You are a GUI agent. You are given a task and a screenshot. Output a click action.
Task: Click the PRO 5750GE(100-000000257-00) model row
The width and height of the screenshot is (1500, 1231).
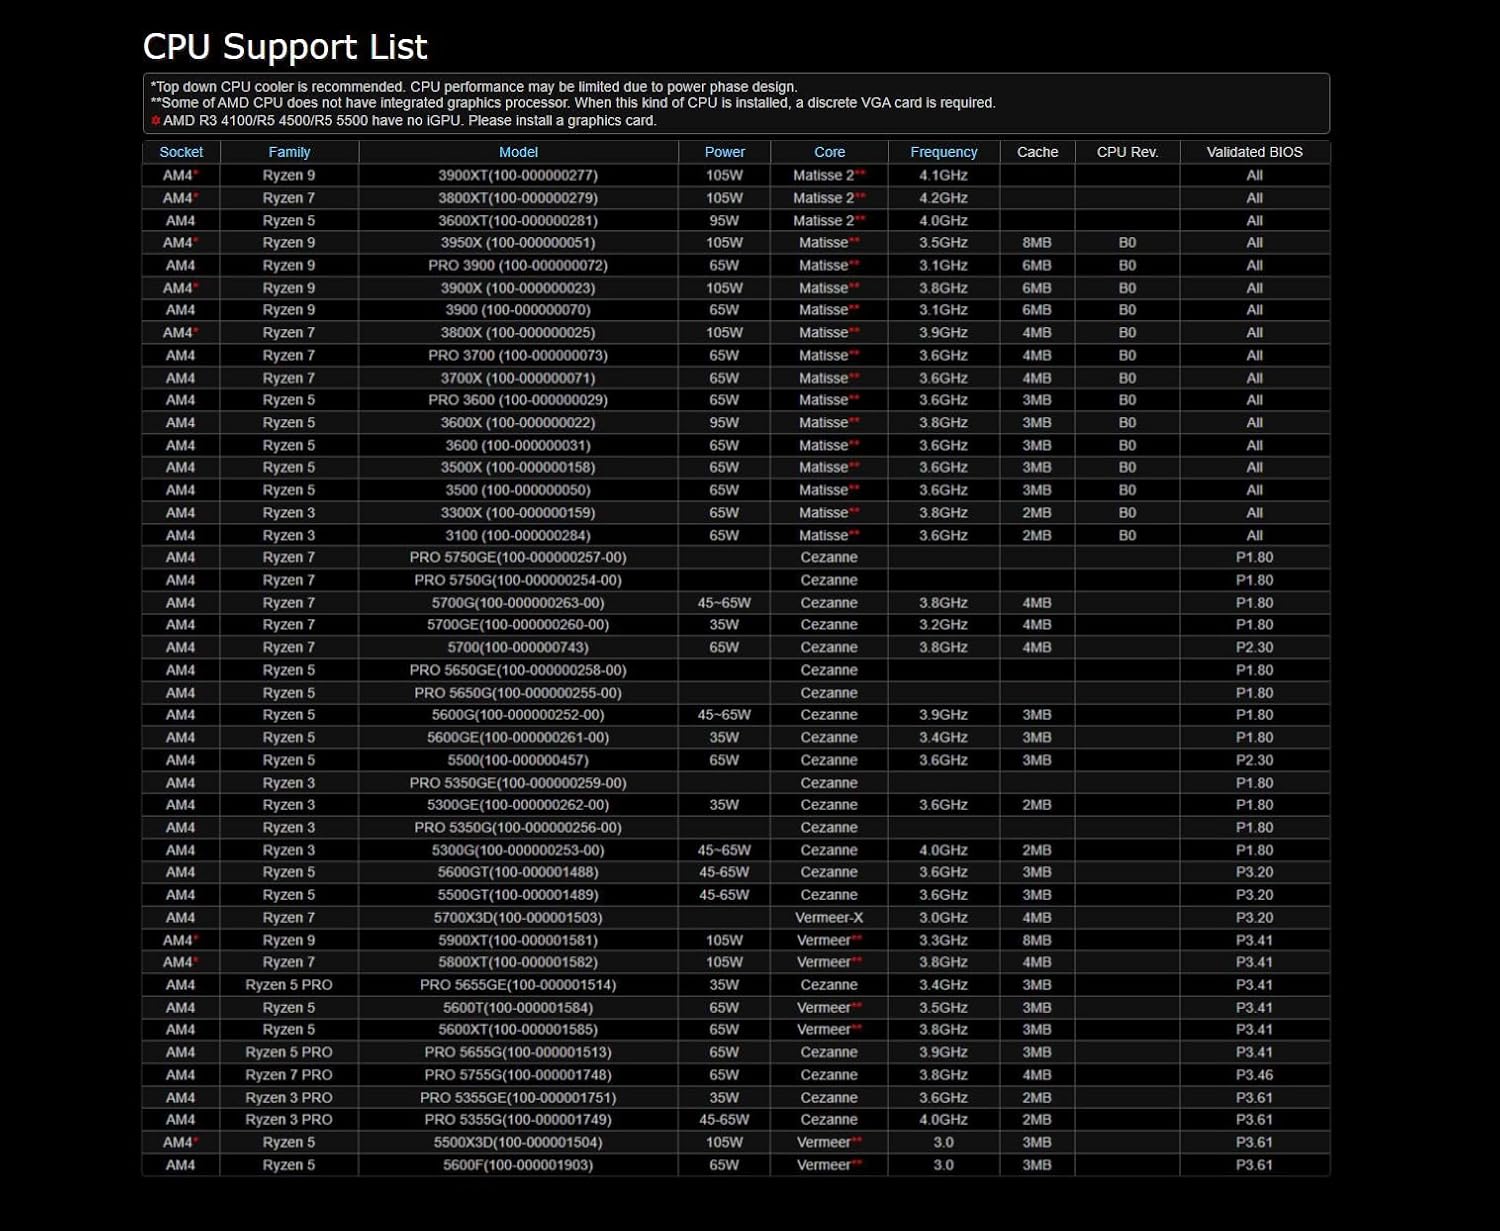(518, 558)
